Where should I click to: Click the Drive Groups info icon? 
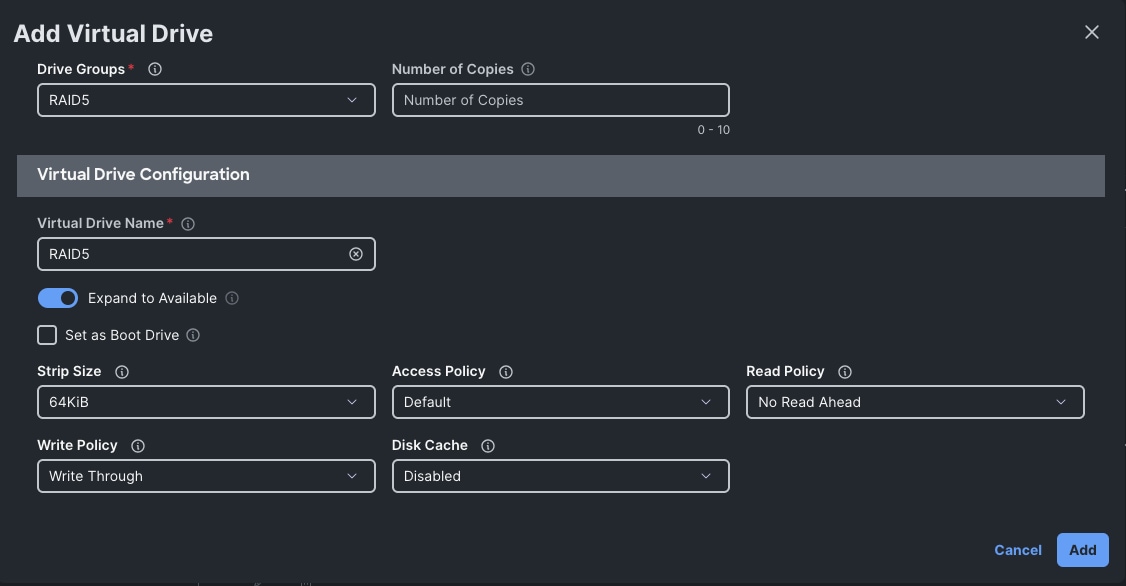[155, 69]
